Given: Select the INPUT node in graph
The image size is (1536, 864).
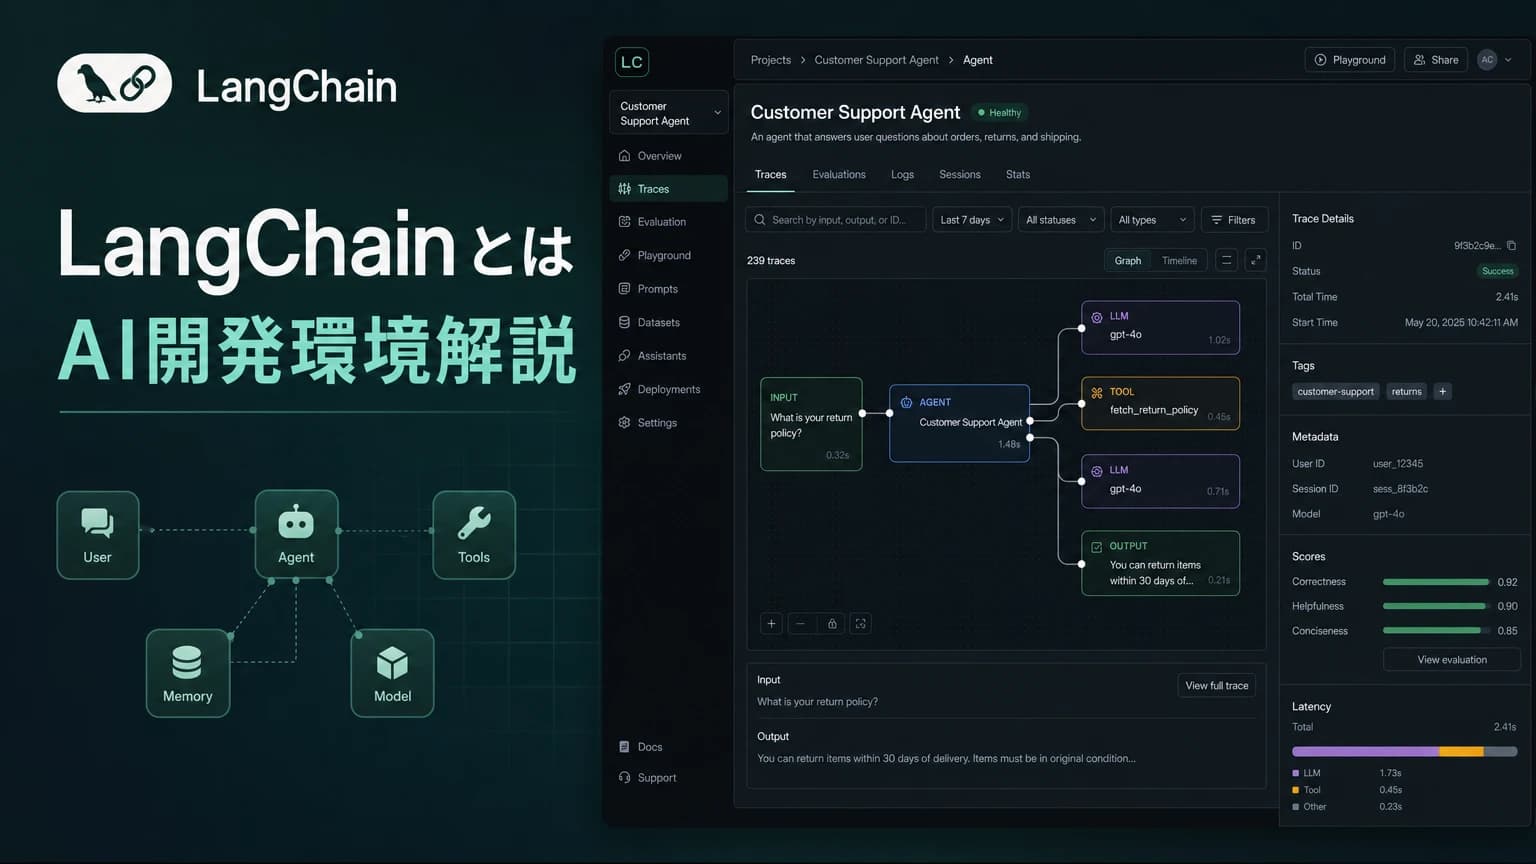Looking at the screenshot, I should (811, 424).
